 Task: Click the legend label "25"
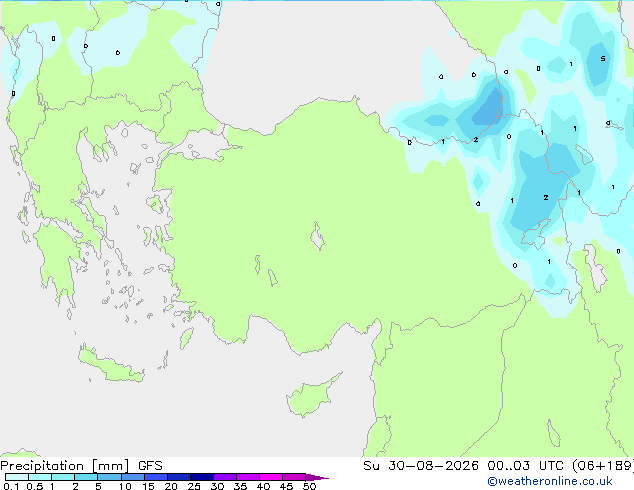click(x=194, y=486)
